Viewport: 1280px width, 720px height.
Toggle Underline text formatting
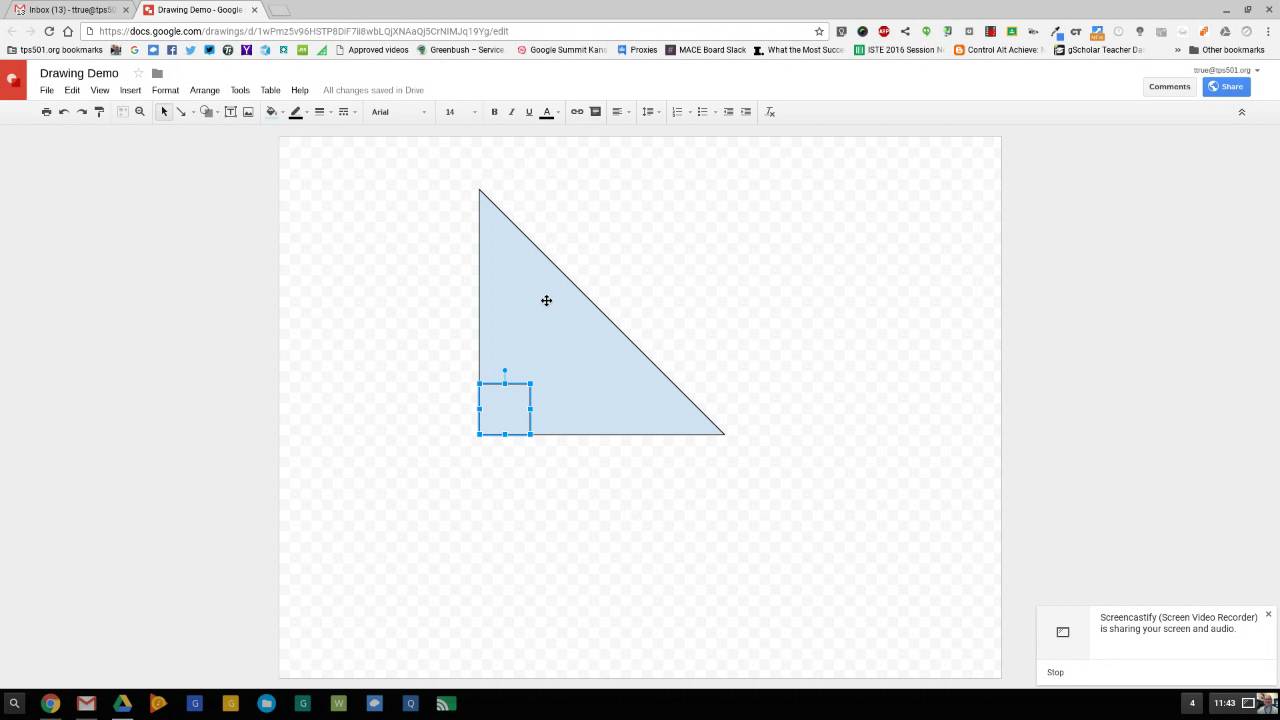point(529,112)
